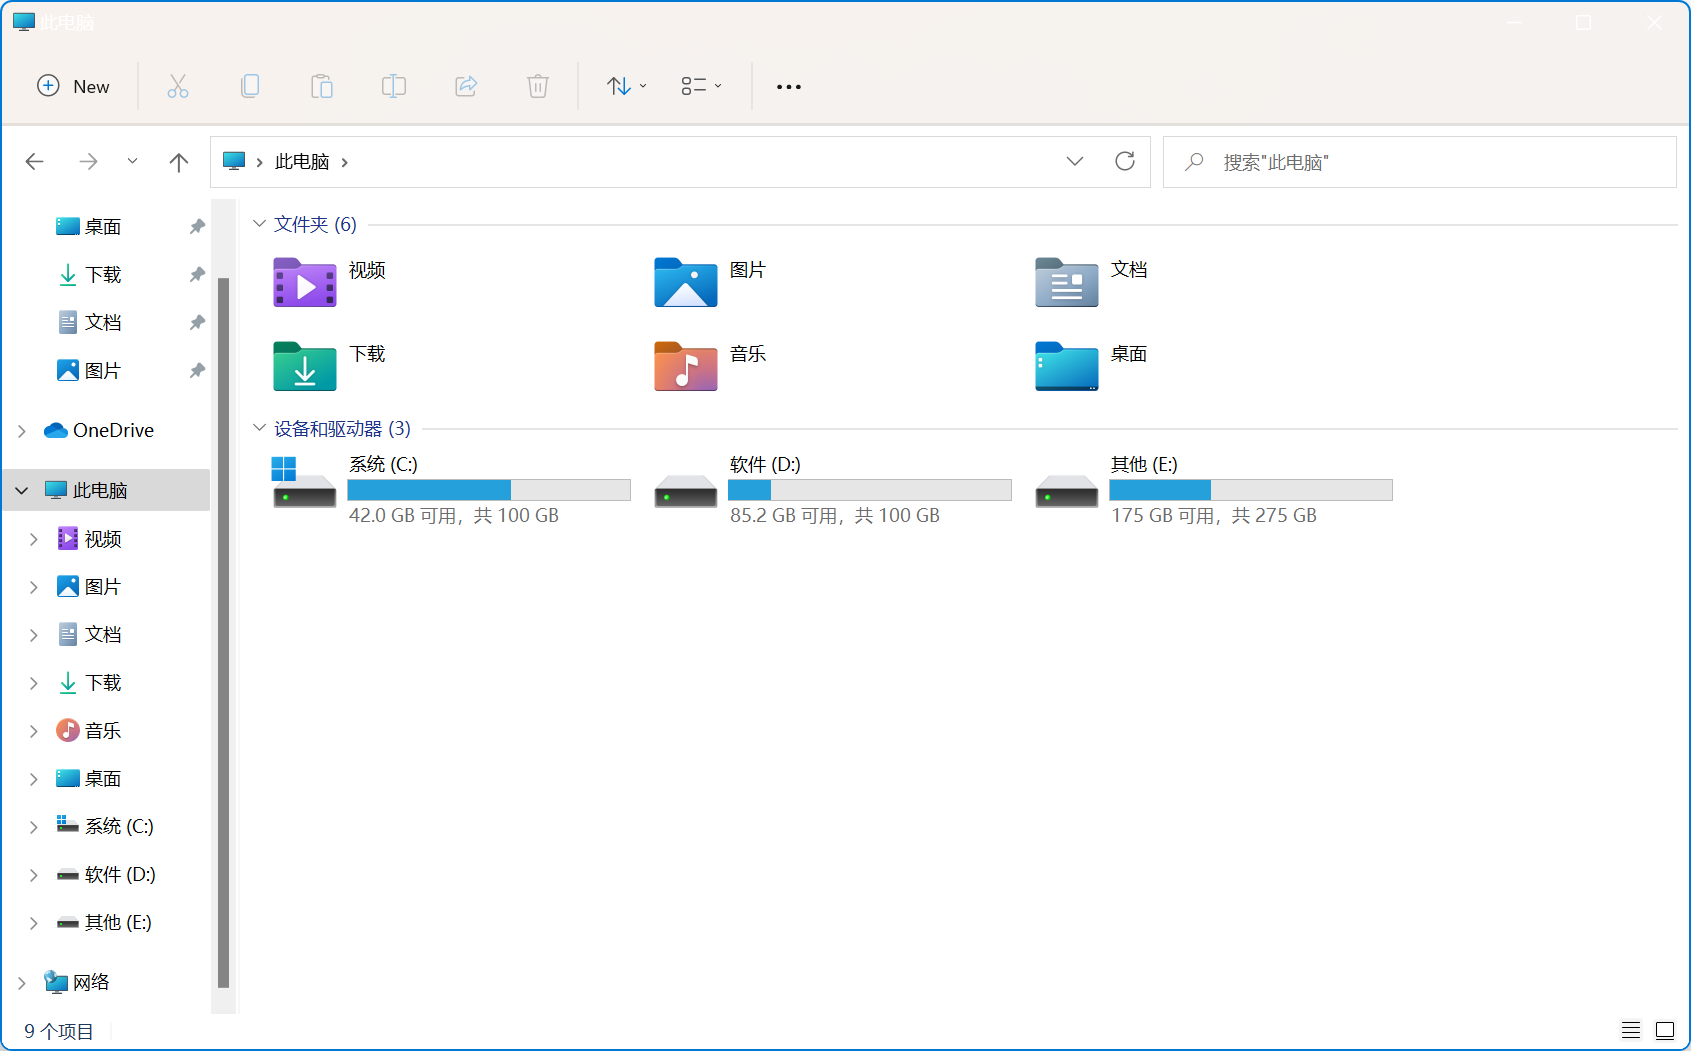Click the Refresh button
The width and height of the screenshot is (1691, 1051).
tap(1125, 161)
